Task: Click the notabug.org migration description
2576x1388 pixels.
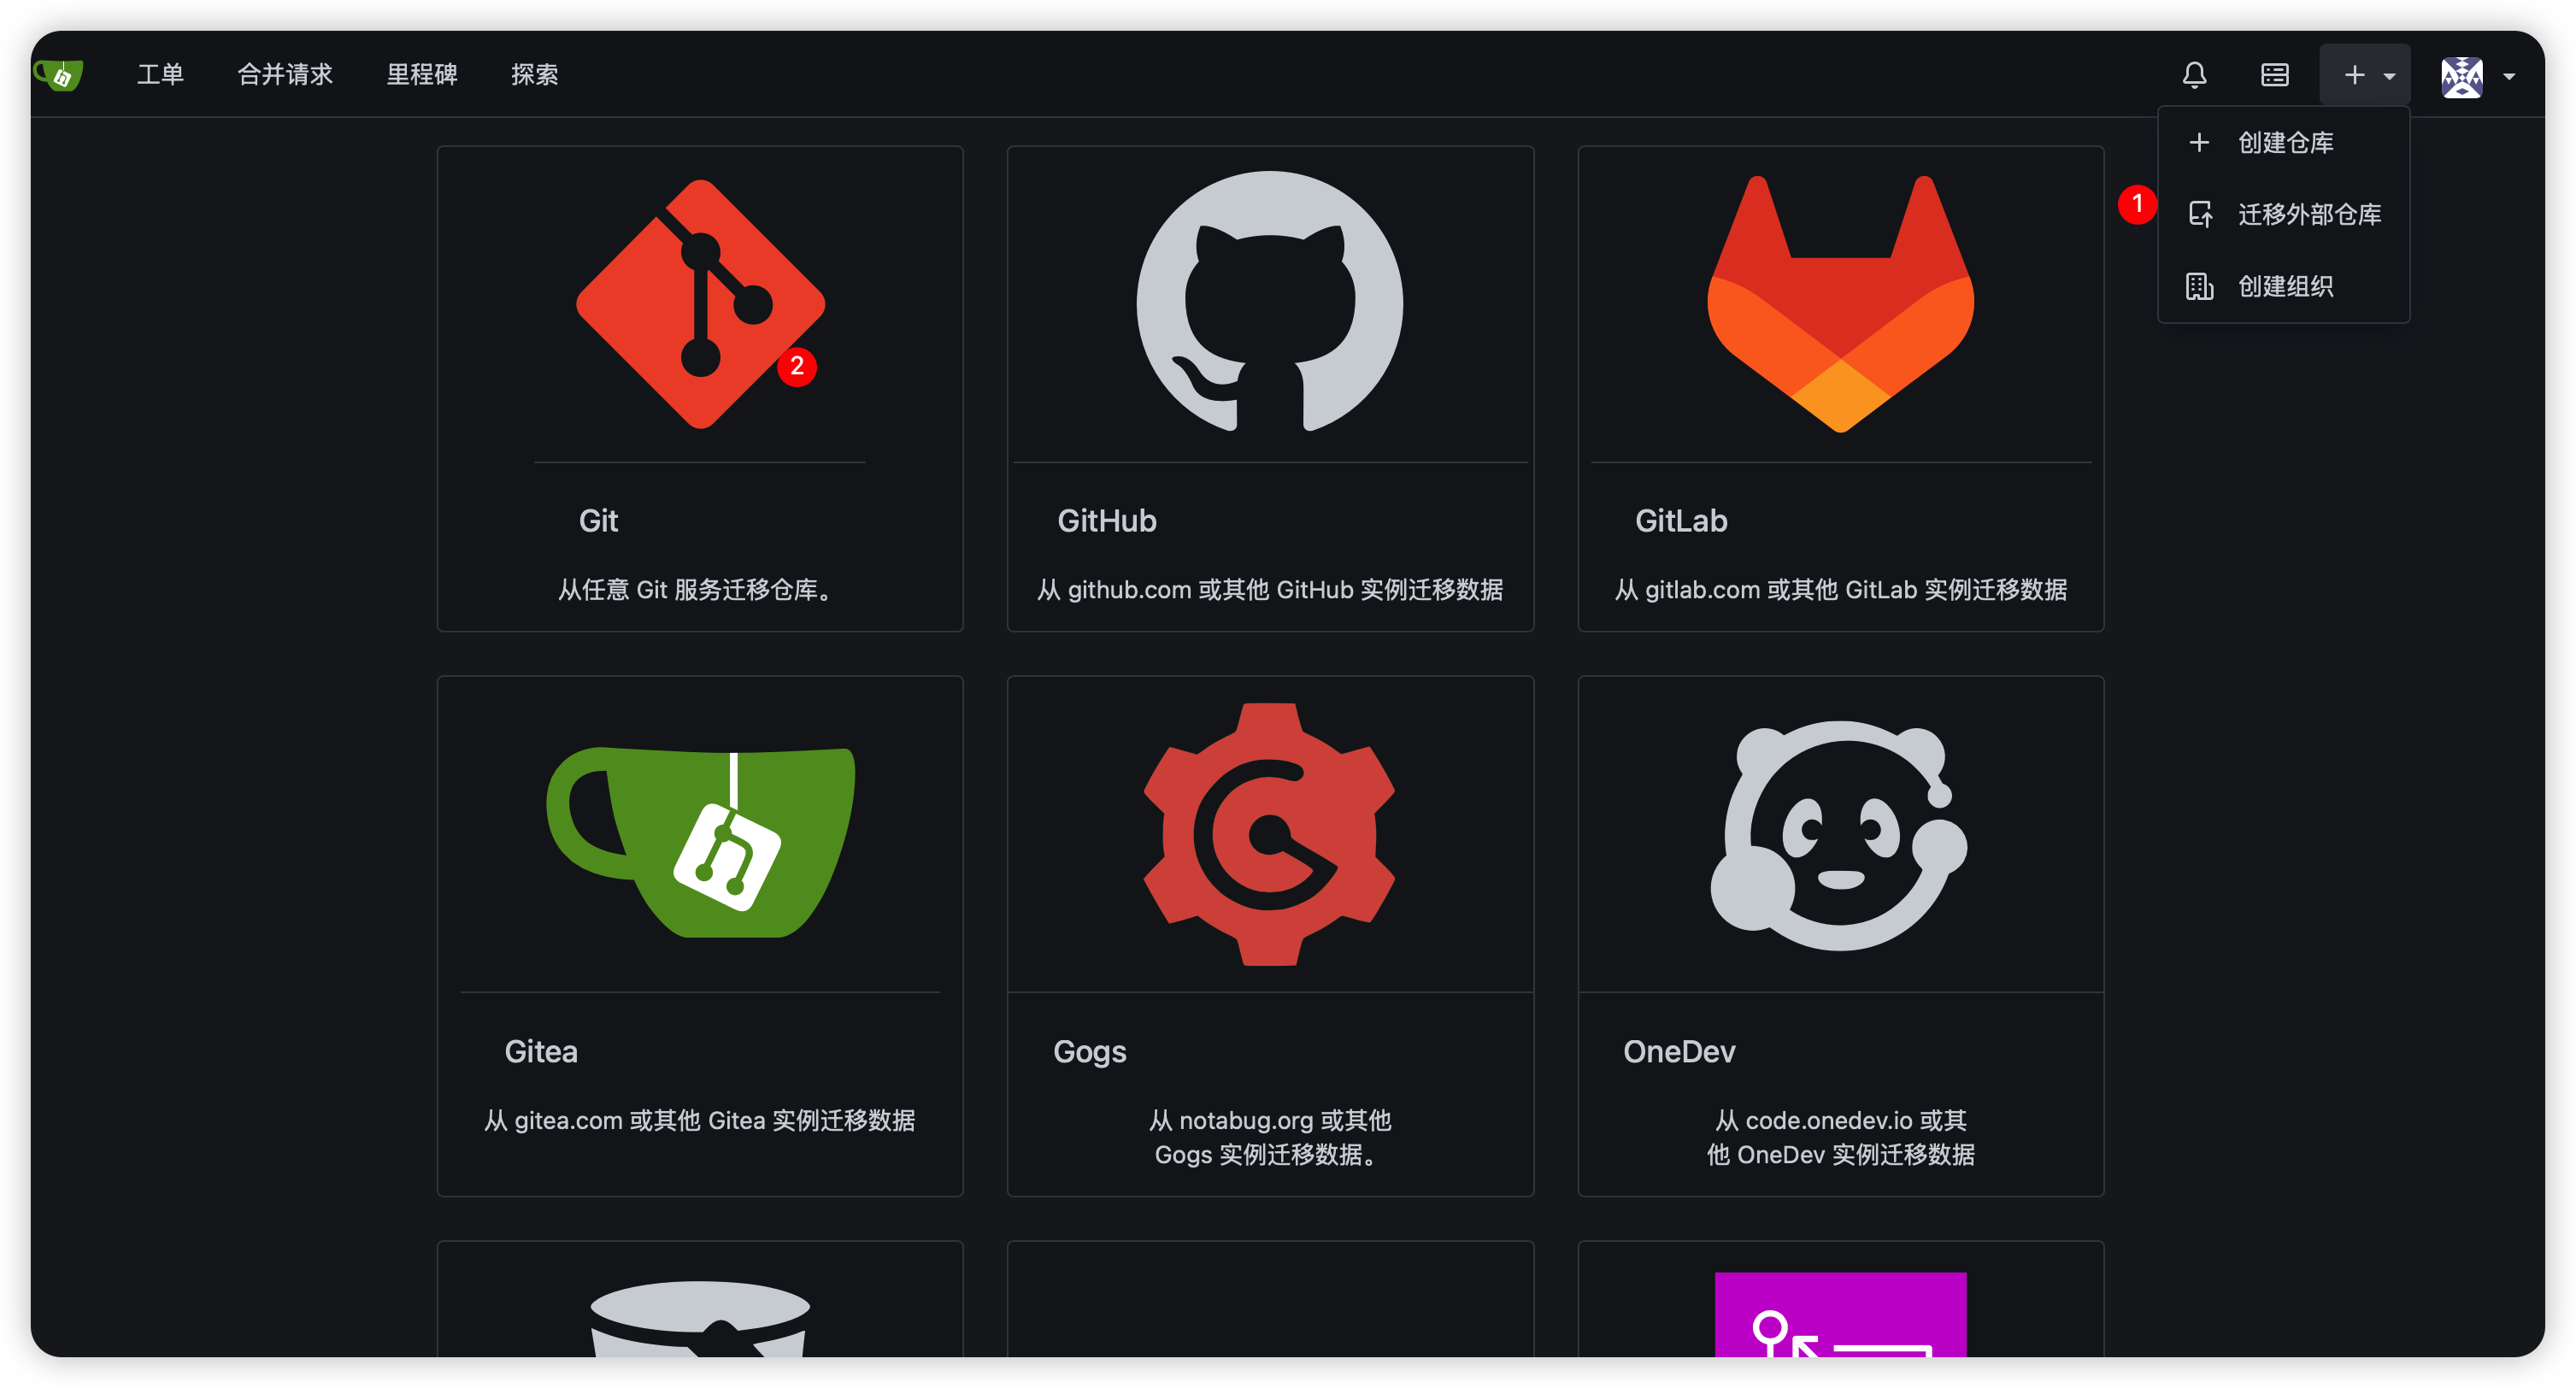Action: coord(1270,1137)
